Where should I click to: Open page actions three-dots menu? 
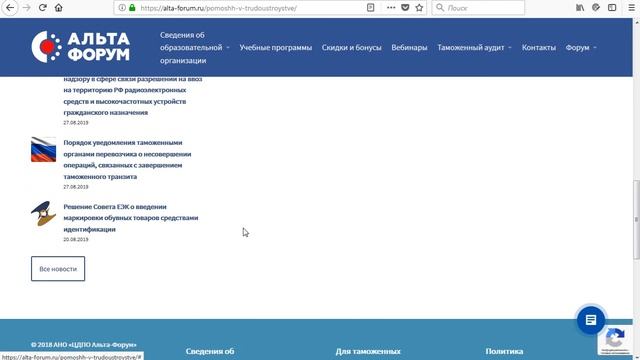pos(391,8)
